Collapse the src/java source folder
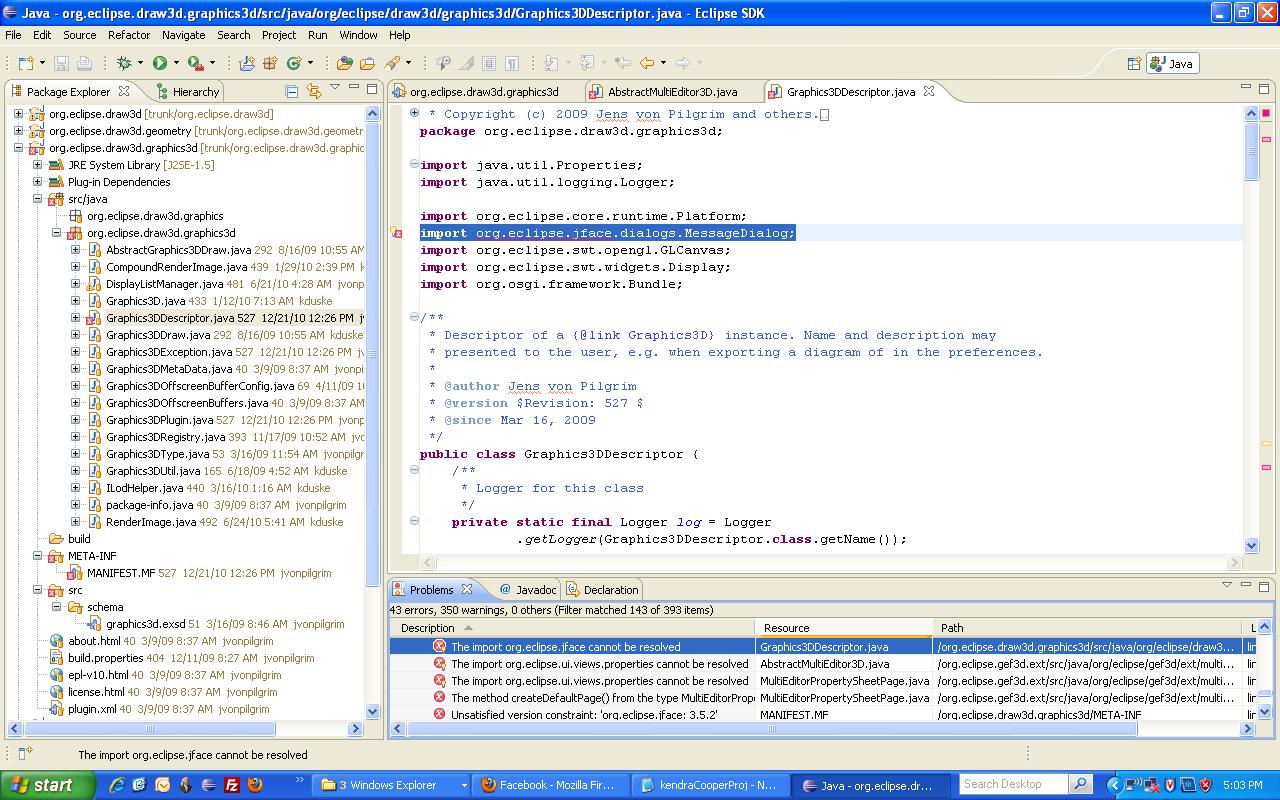The height and width of the screenshot is (800, 1280). click(x=37, y=199)
